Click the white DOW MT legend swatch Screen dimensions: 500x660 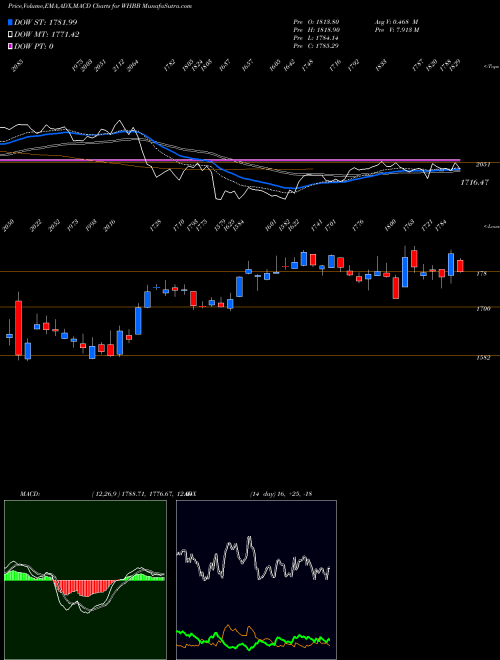(x=10, y=35)
